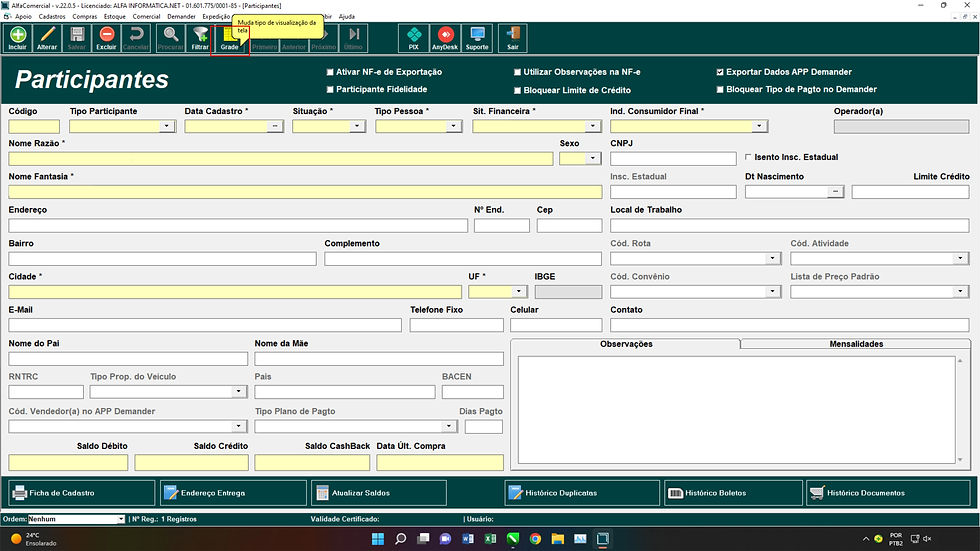980x551 pixels.
Task: Expand the Sit. Financeira dropdown
Action: click(592, 126)
